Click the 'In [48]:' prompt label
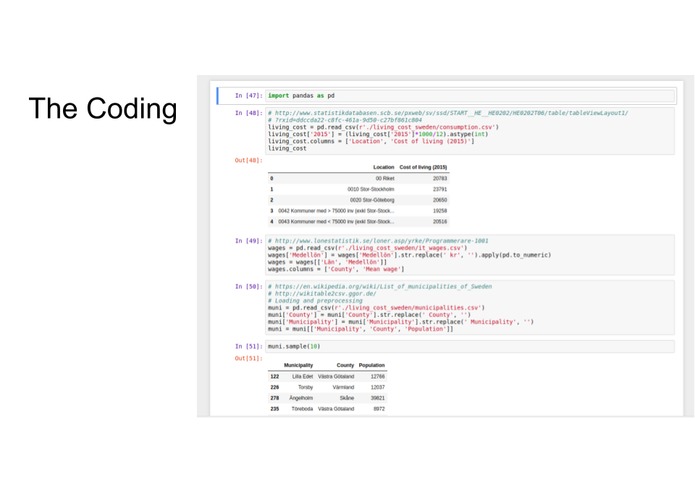695x494 pixels. pos(249,113)
